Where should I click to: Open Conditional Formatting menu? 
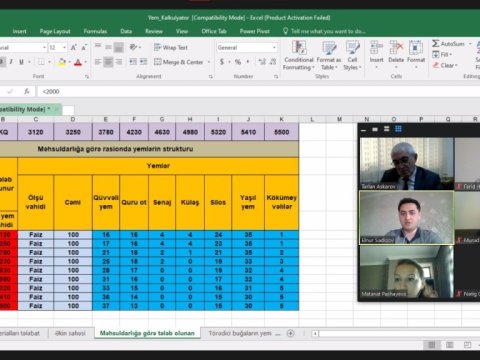(x=299, y=55)
